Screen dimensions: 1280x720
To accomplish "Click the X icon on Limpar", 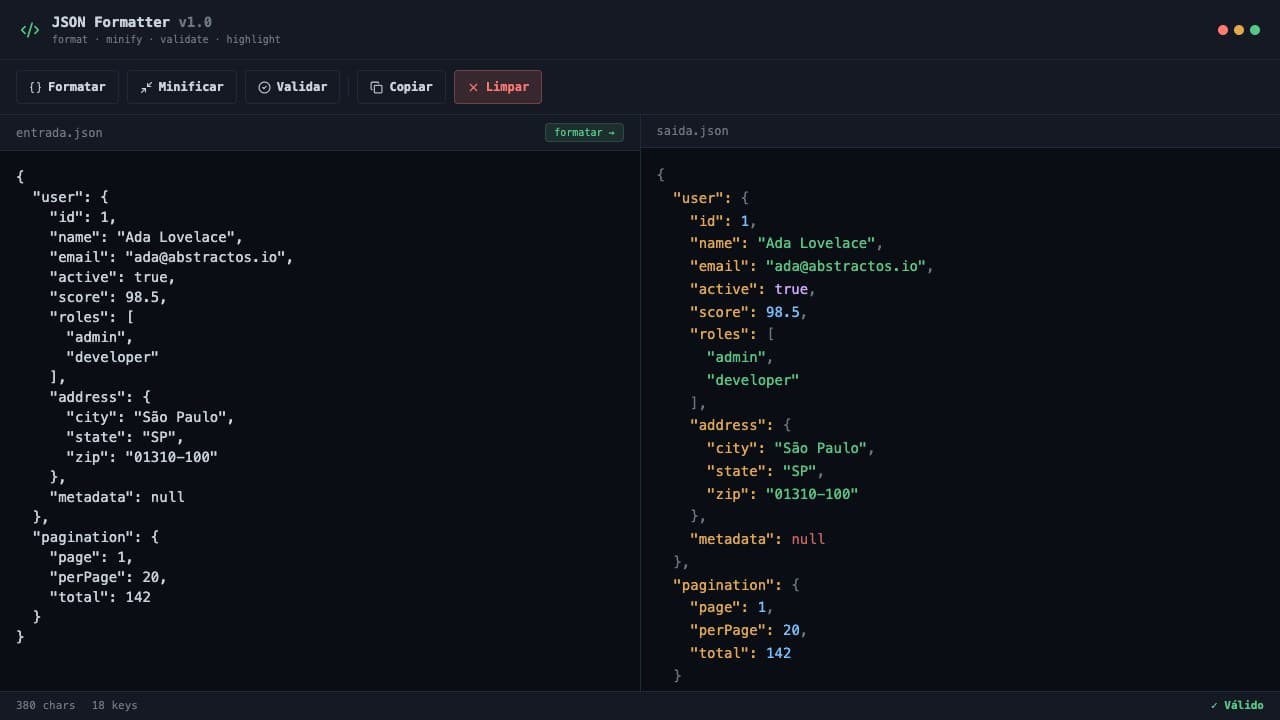I will [x=473, y=87].
